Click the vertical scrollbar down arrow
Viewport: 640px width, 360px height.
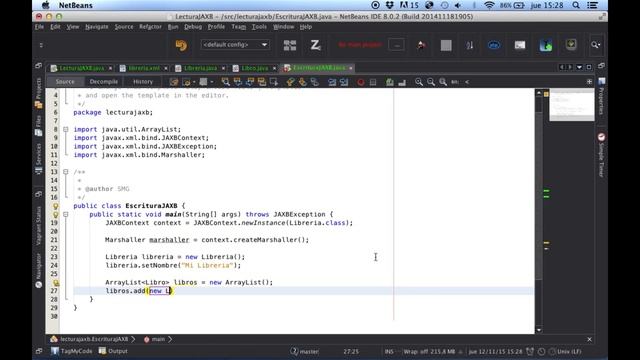[x=539, y=330]
